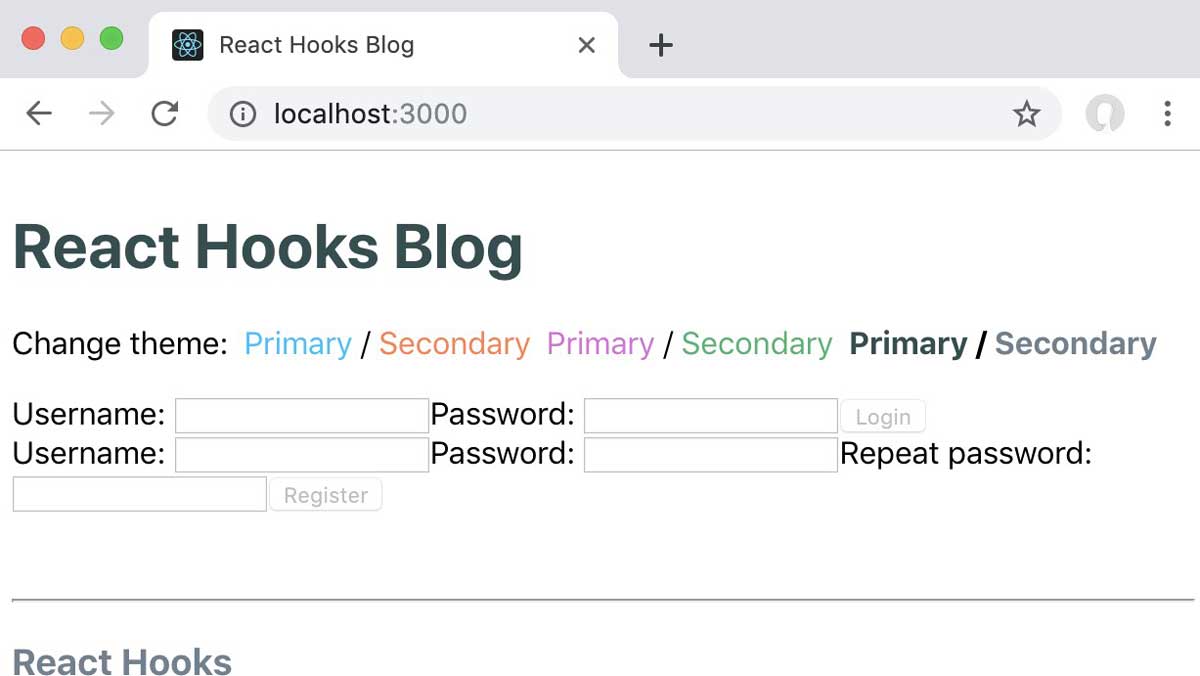This screenshot has height=676, width=1200.
Task: Choose the purple Primary theme
Action: pyautogui.click(x=600, y=344)
